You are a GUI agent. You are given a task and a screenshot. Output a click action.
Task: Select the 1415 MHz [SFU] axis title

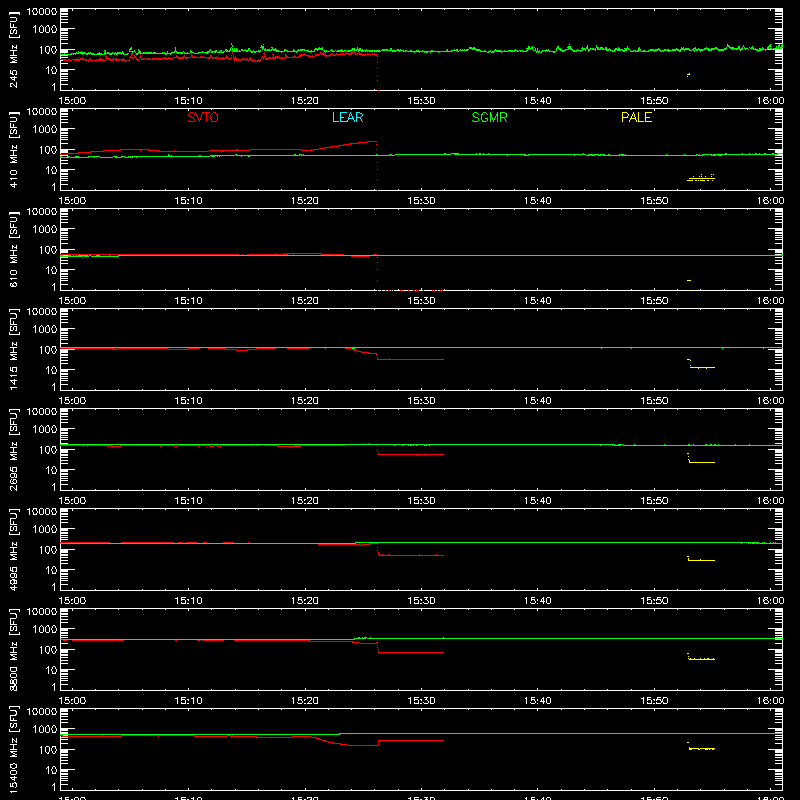click(14, 350)
